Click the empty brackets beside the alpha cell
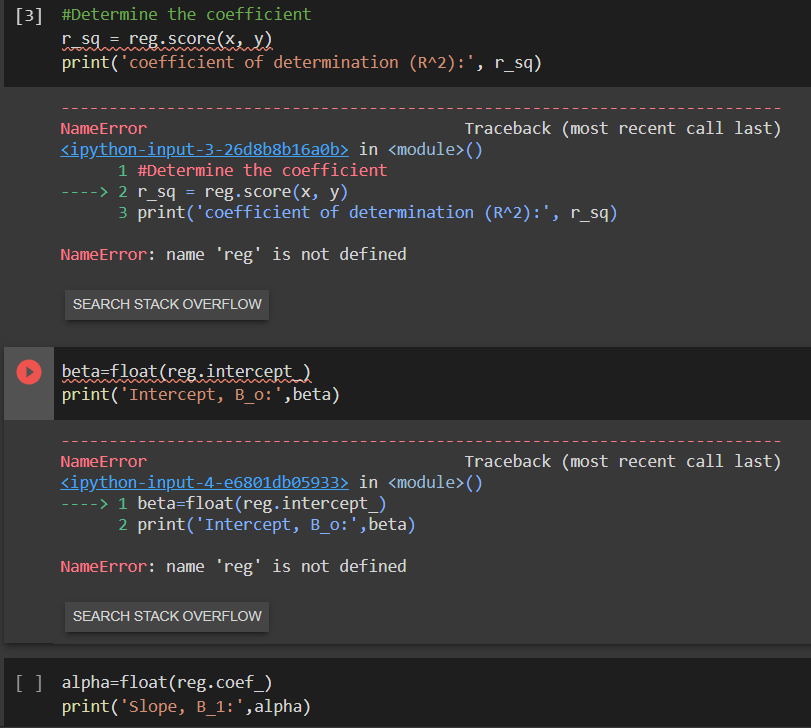The width and height of the screenshot is (811, 728). (27, 682)
